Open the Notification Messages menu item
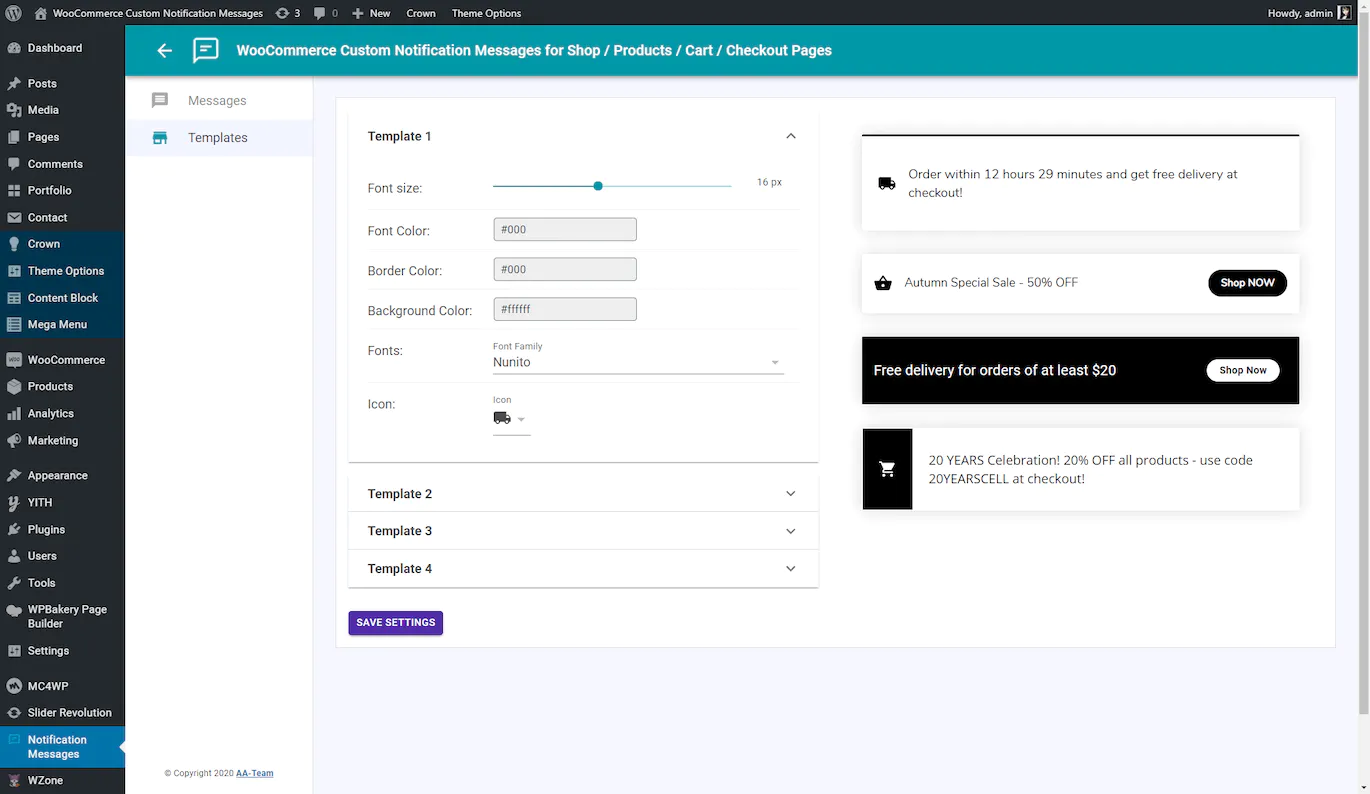The width and height of the screenshot is (1370, 794). [x=62, y=747]
